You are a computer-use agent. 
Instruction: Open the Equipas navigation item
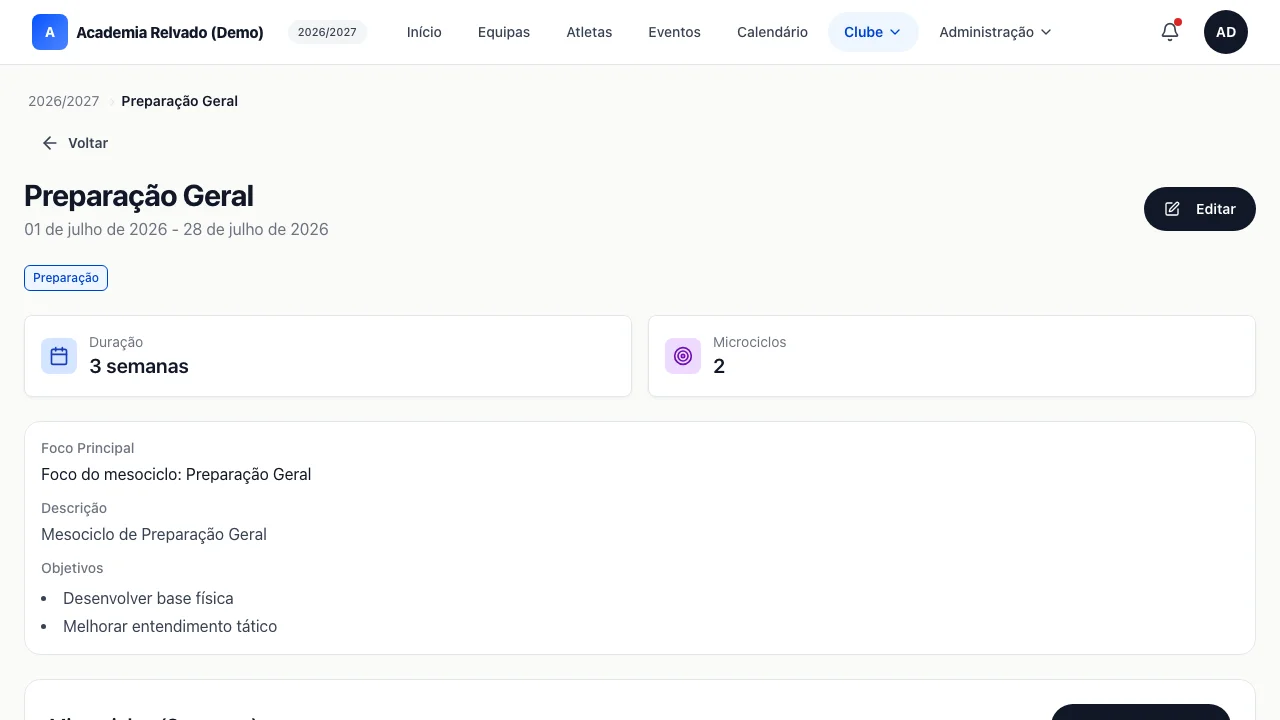(x=504, y=32)
